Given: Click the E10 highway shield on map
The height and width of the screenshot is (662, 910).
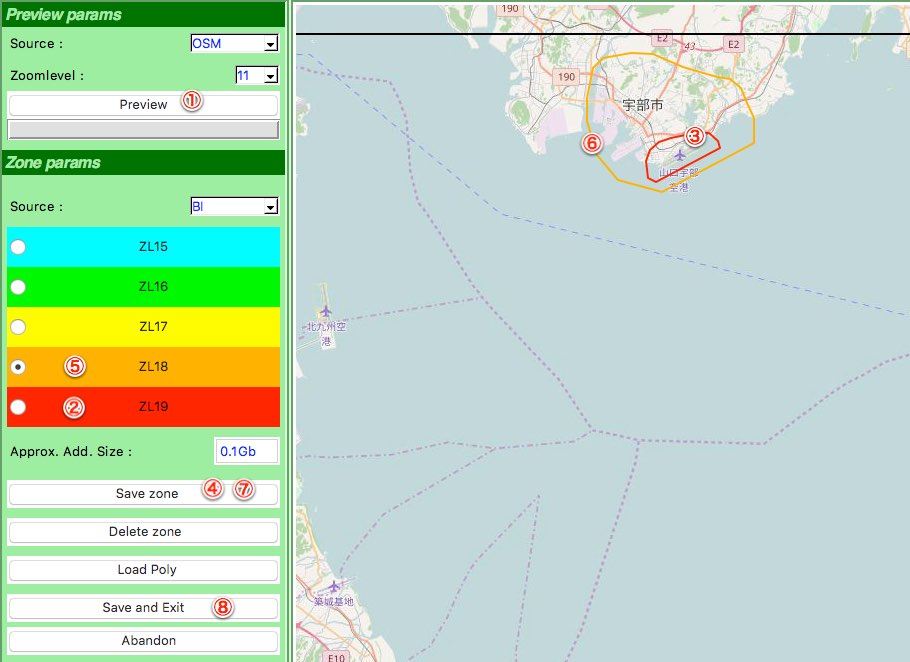Looking at the screenshot, I should pos(336,656).
